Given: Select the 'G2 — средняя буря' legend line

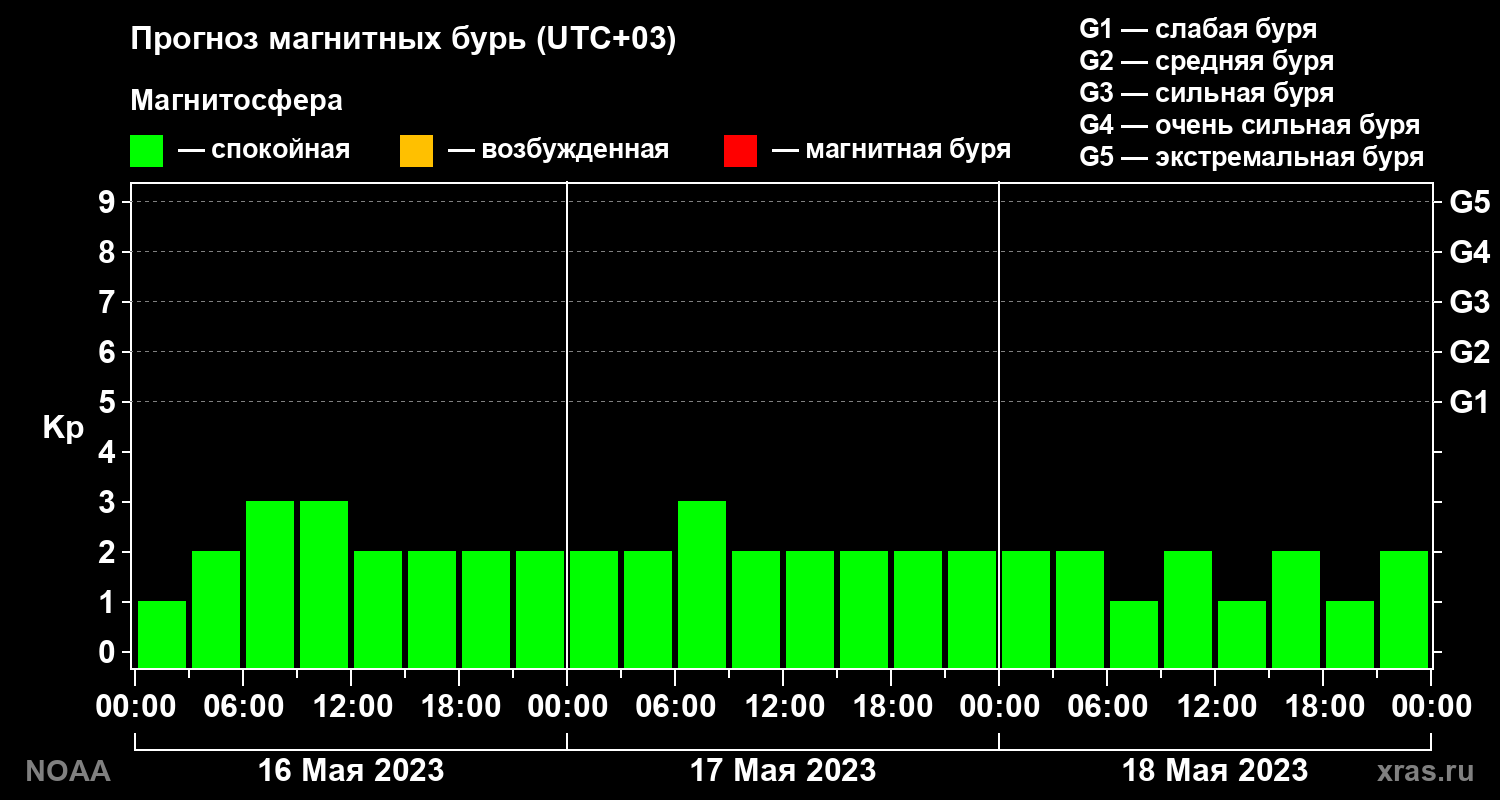Looking at the screenshot, I should point(1206,61).
